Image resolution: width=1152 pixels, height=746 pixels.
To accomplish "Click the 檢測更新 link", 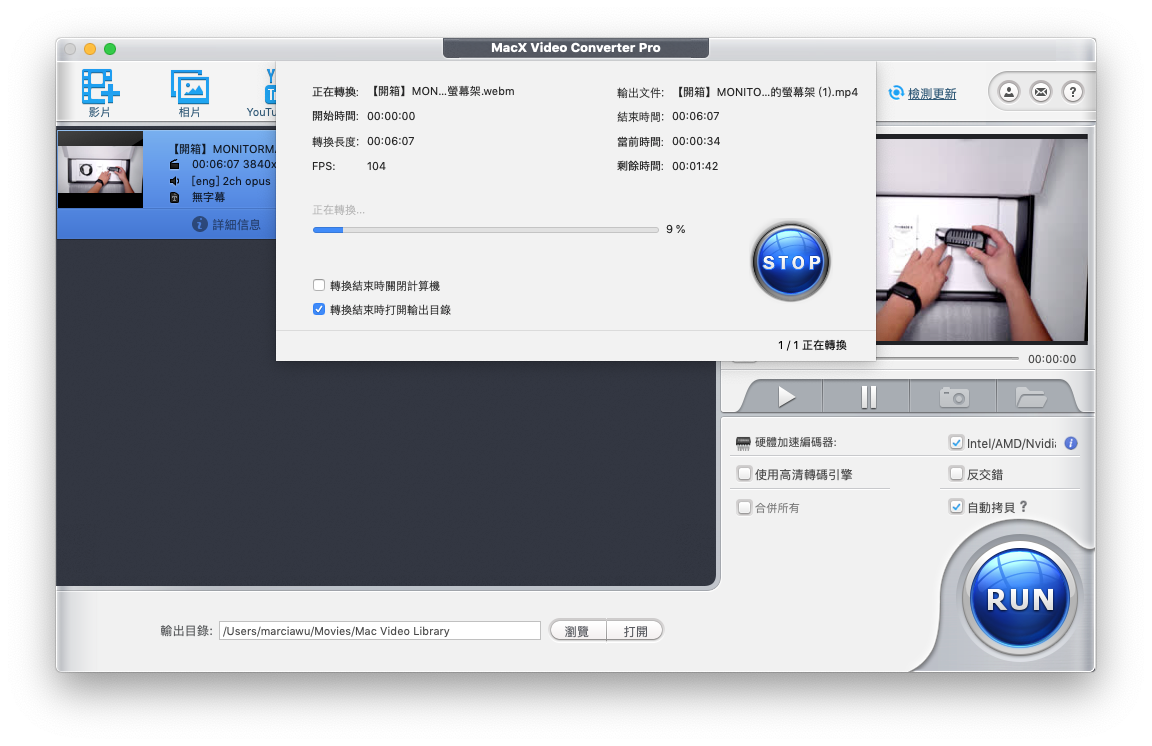I will (x=932, y=93).
